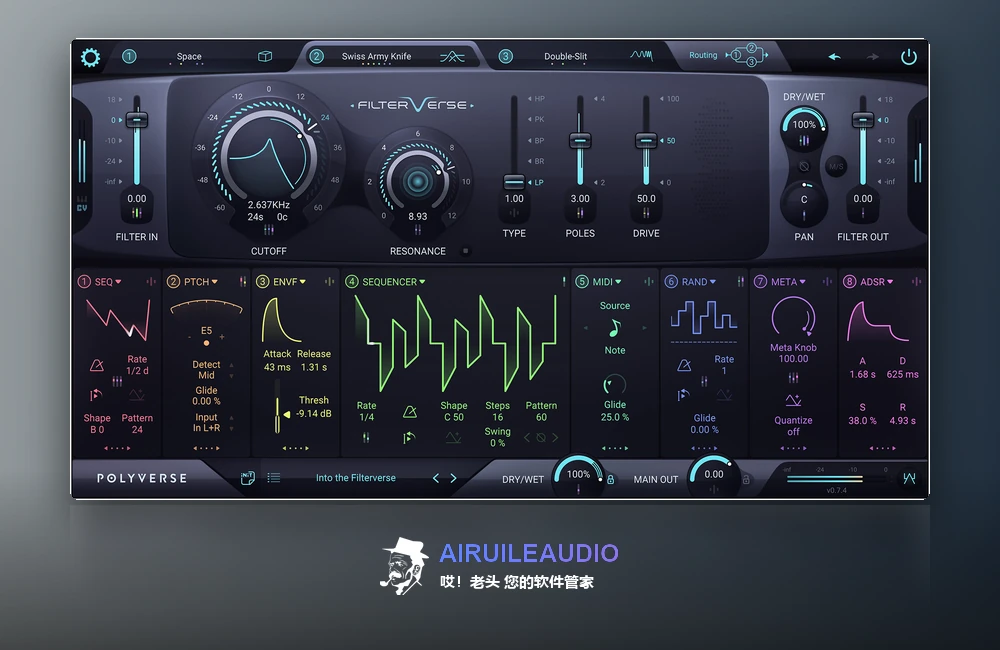Select the Space filter slot tab
This screenshot has height=650, width=1000.
(189, 56)
